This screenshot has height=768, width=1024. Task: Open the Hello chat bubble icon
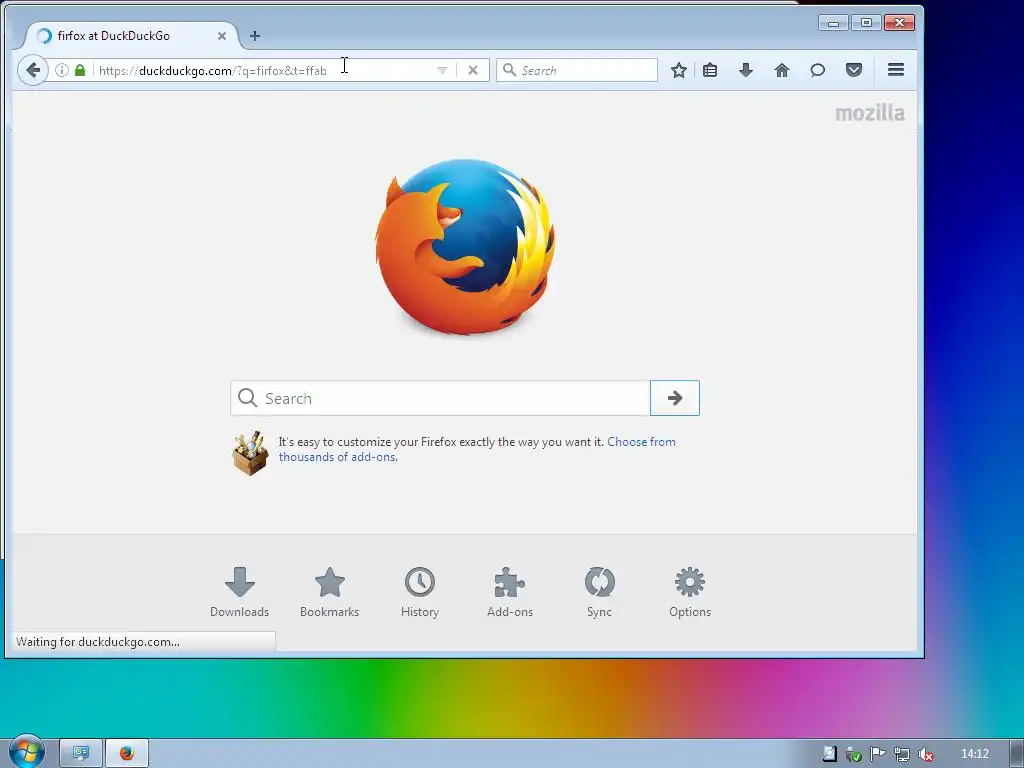click(818, 70)
